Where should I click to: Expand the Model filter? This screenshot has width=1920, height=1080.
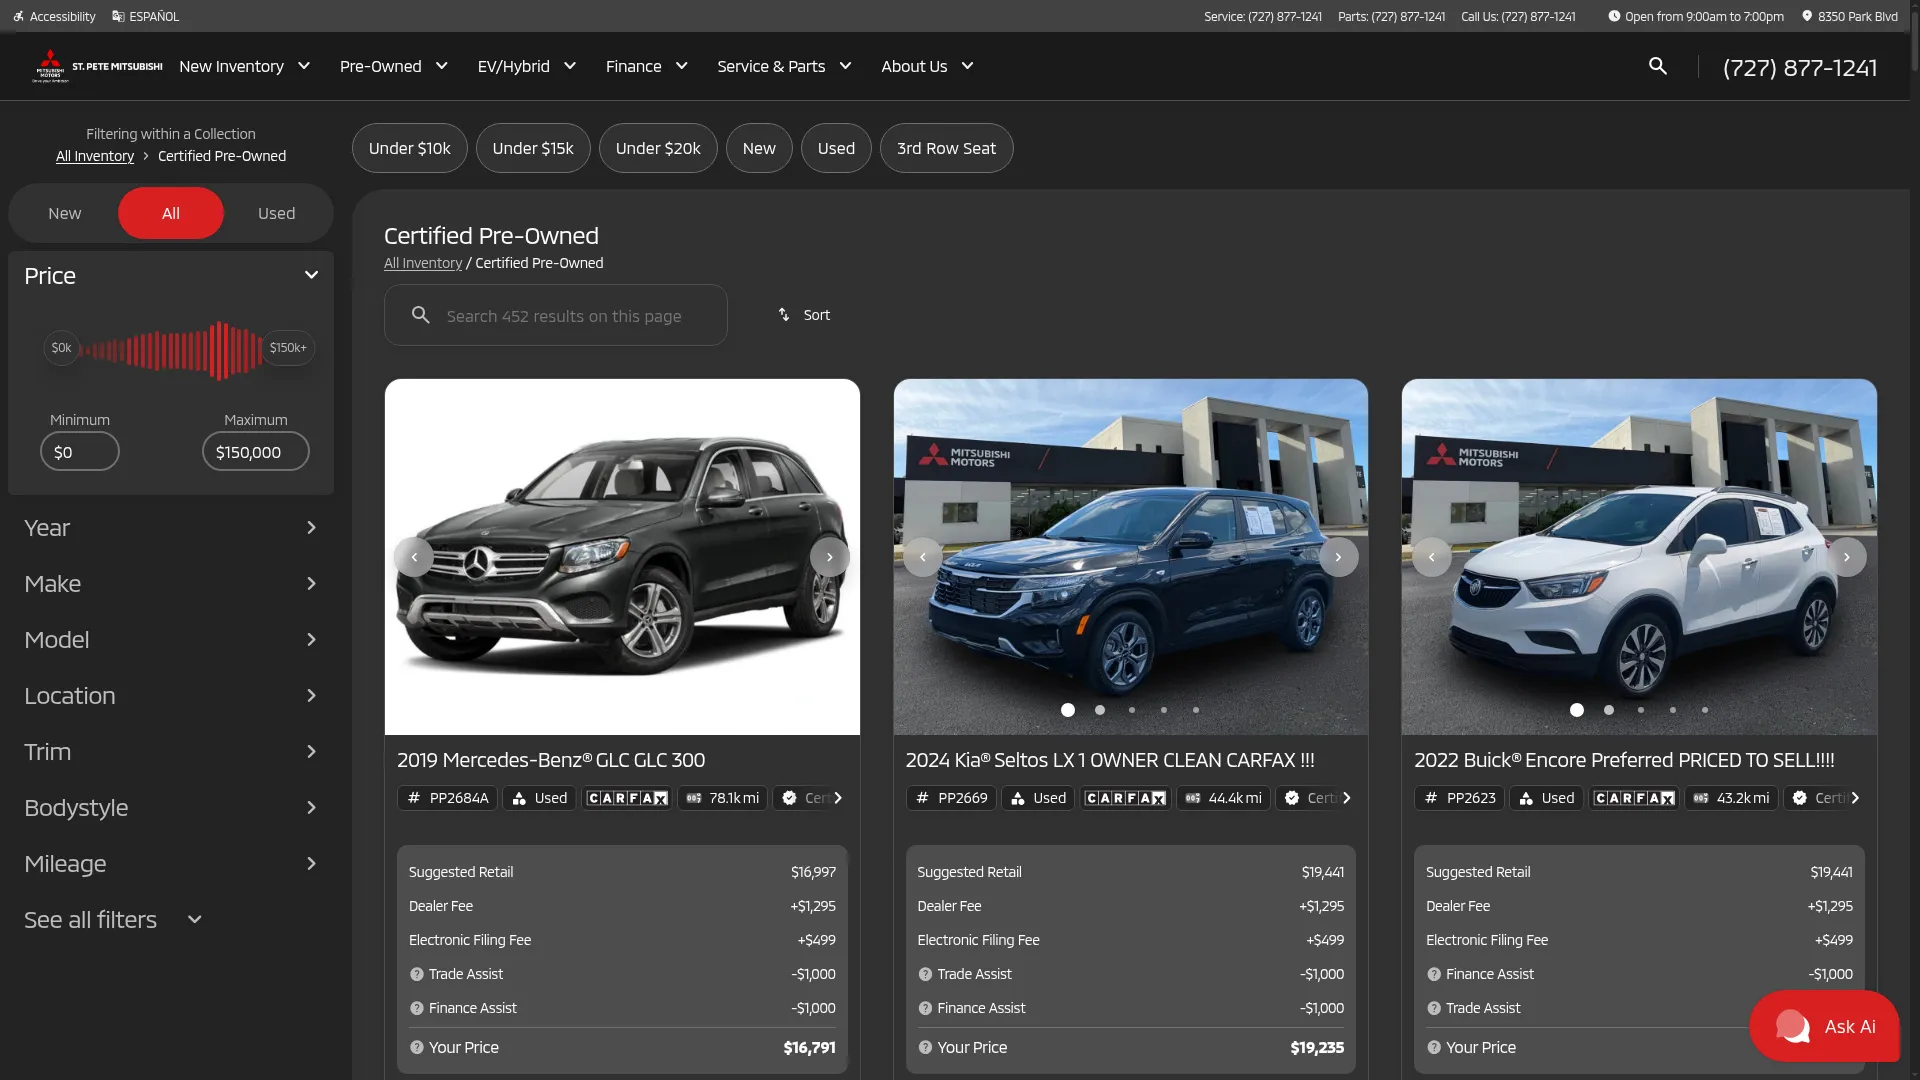pos(171,640)
